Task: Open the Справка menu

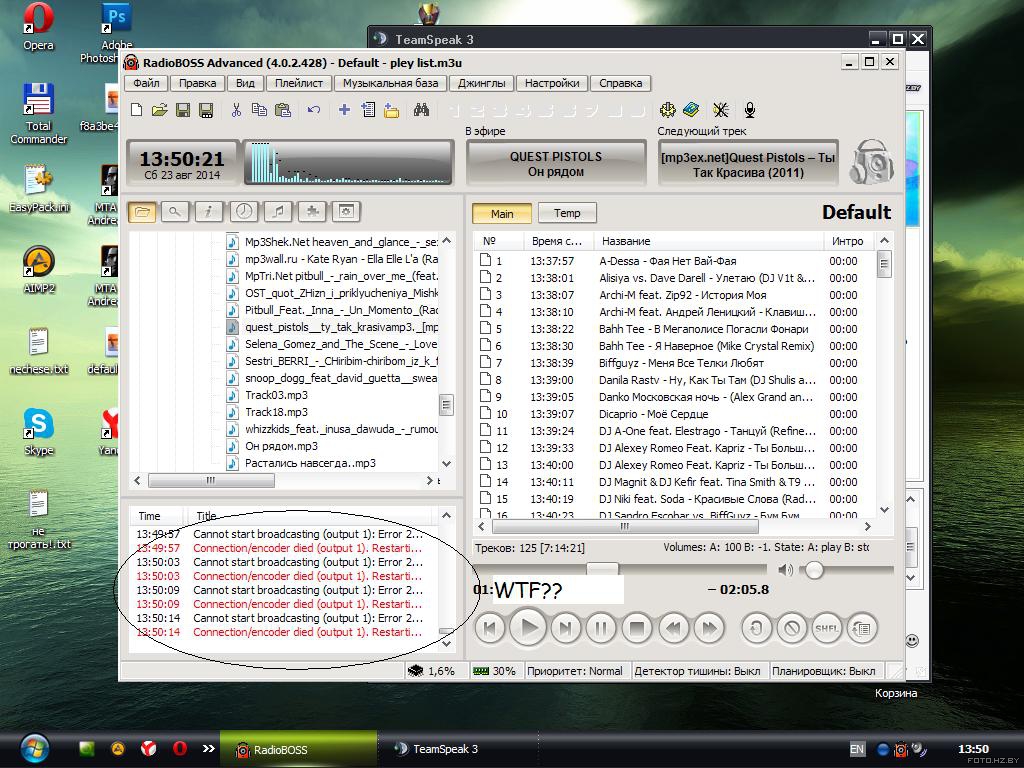Action: [x=620, y=83]
